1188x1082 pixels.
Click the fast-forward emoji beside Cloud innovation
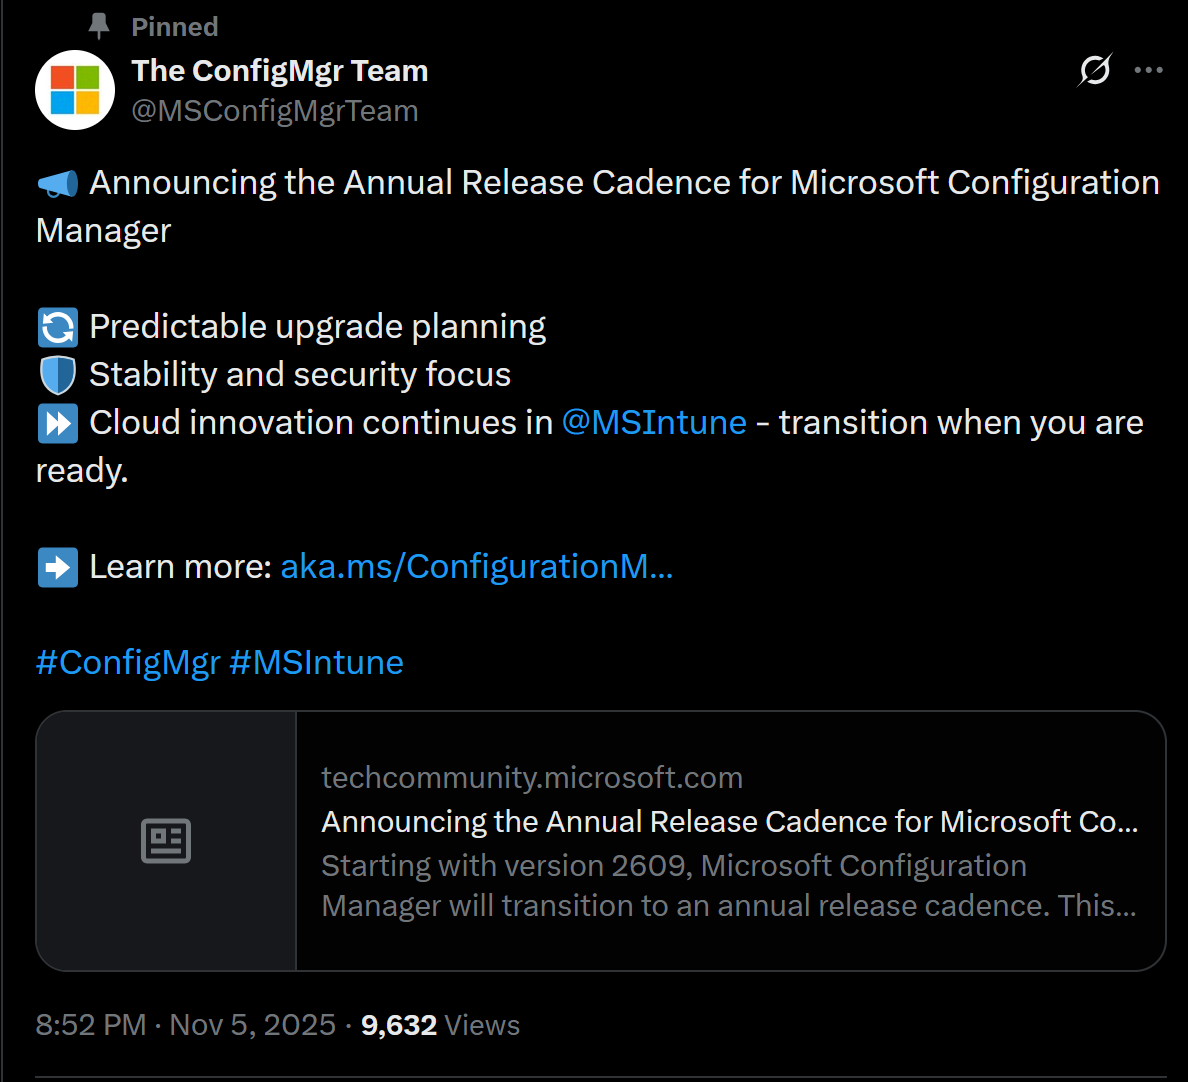tap(57, 423)
